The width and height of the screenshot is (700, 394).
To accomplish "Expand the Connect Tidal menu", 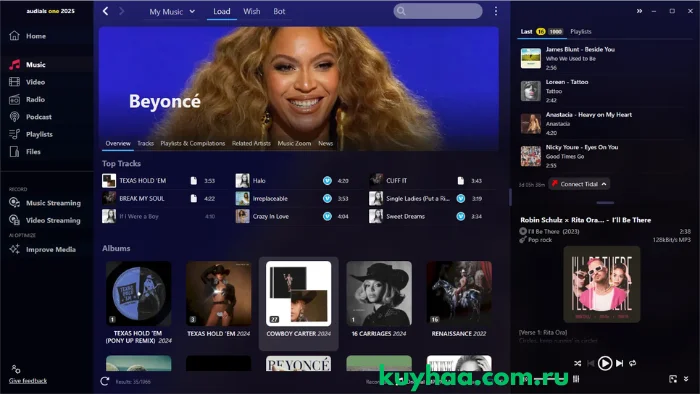I will [579, 184].
